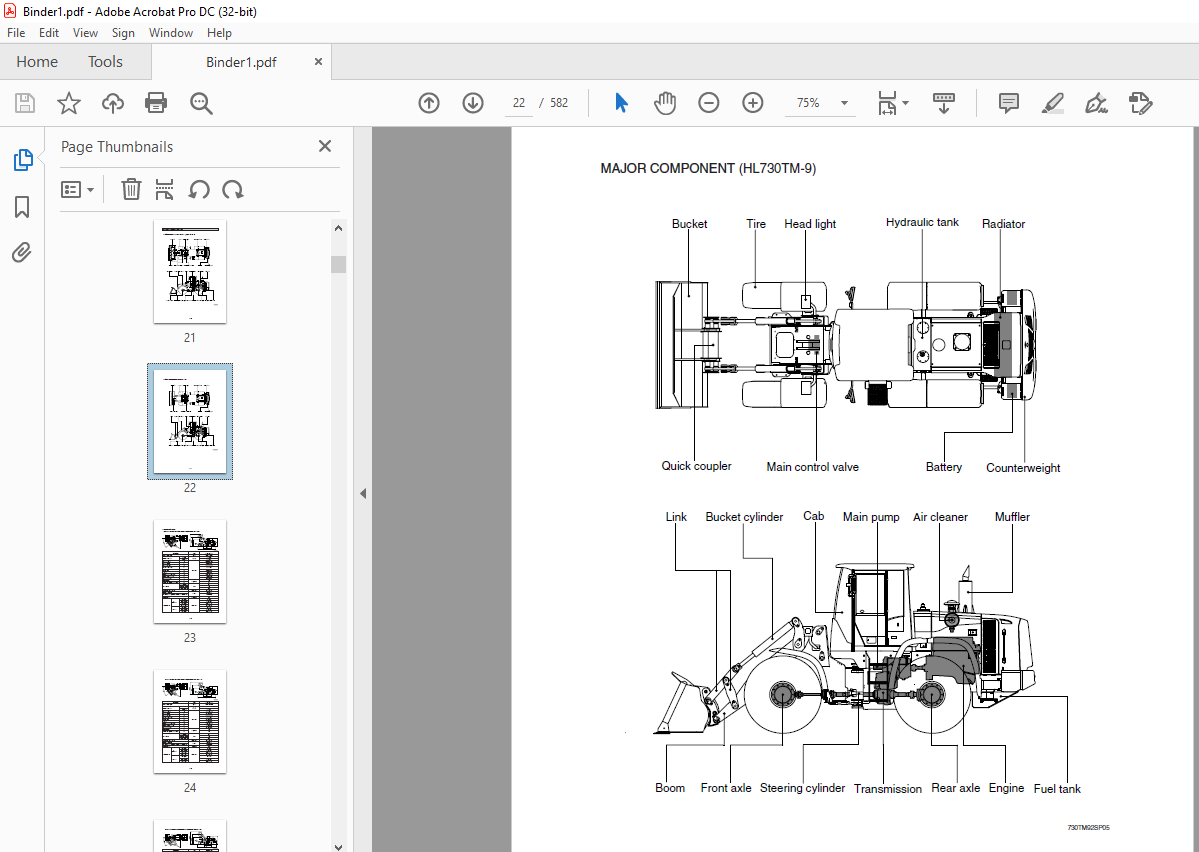Viewport: 1199px width, 852px height.
Task: Click the 'Hydraulic tank' label
Action: (922, 223)
